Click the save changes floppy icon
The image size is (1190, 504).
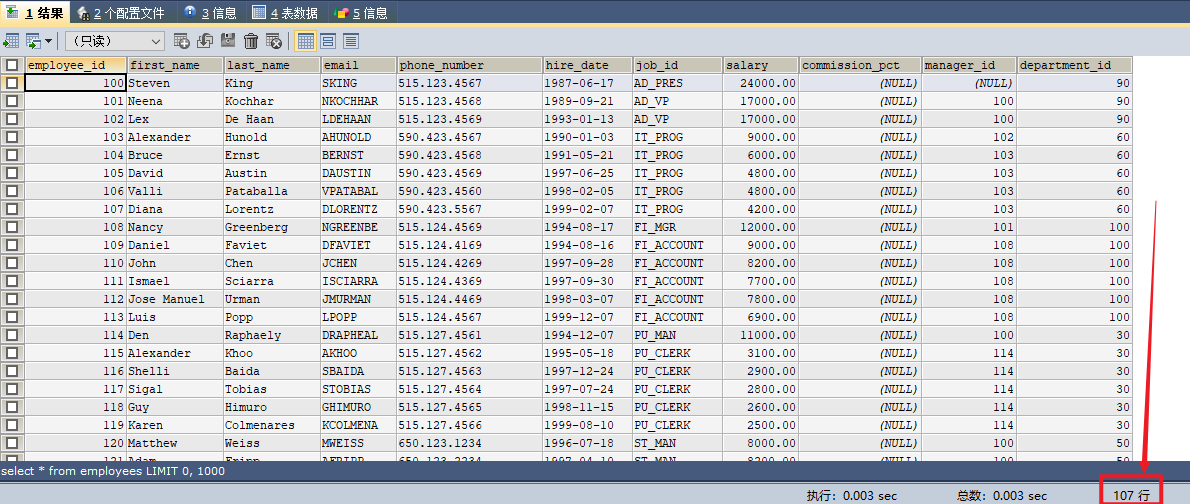coord(228,41)
